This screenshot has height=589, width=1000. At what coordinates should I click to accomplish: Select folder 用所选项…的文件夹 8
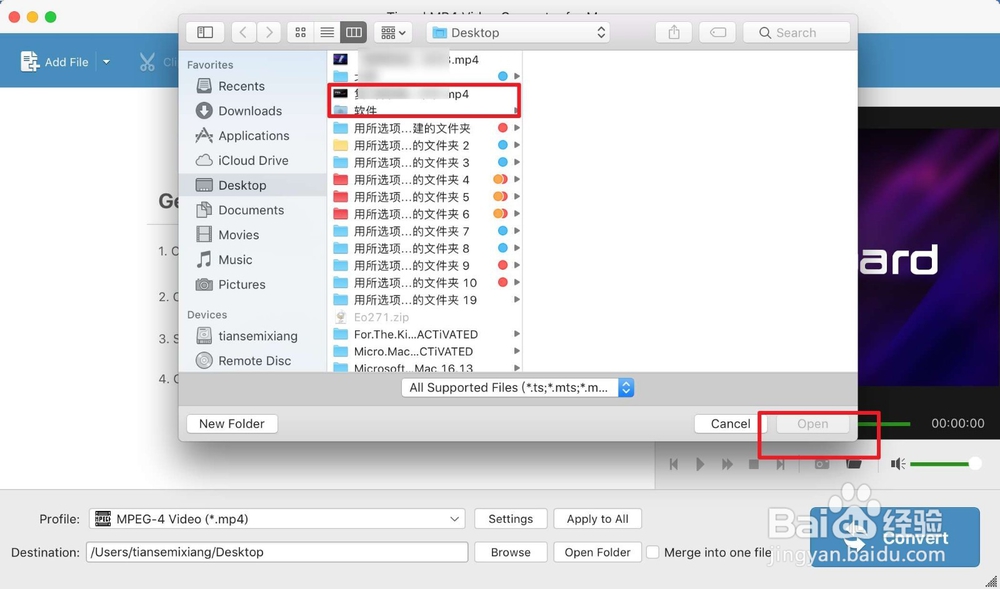425,249
